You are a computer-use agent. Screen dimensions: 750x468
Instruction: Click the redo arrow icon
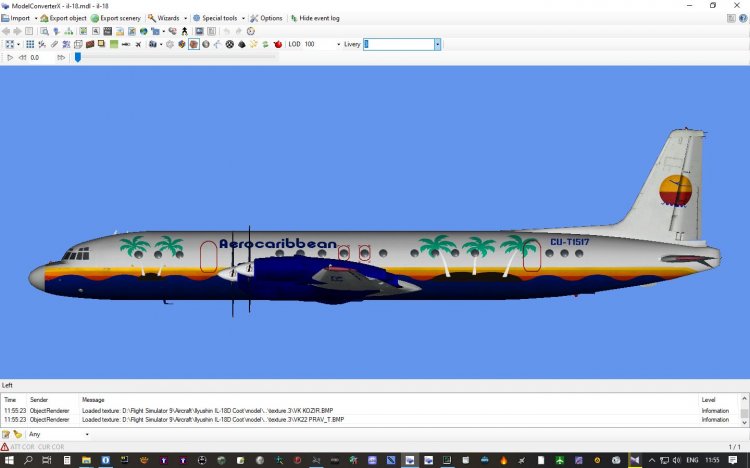click(239, 31)
